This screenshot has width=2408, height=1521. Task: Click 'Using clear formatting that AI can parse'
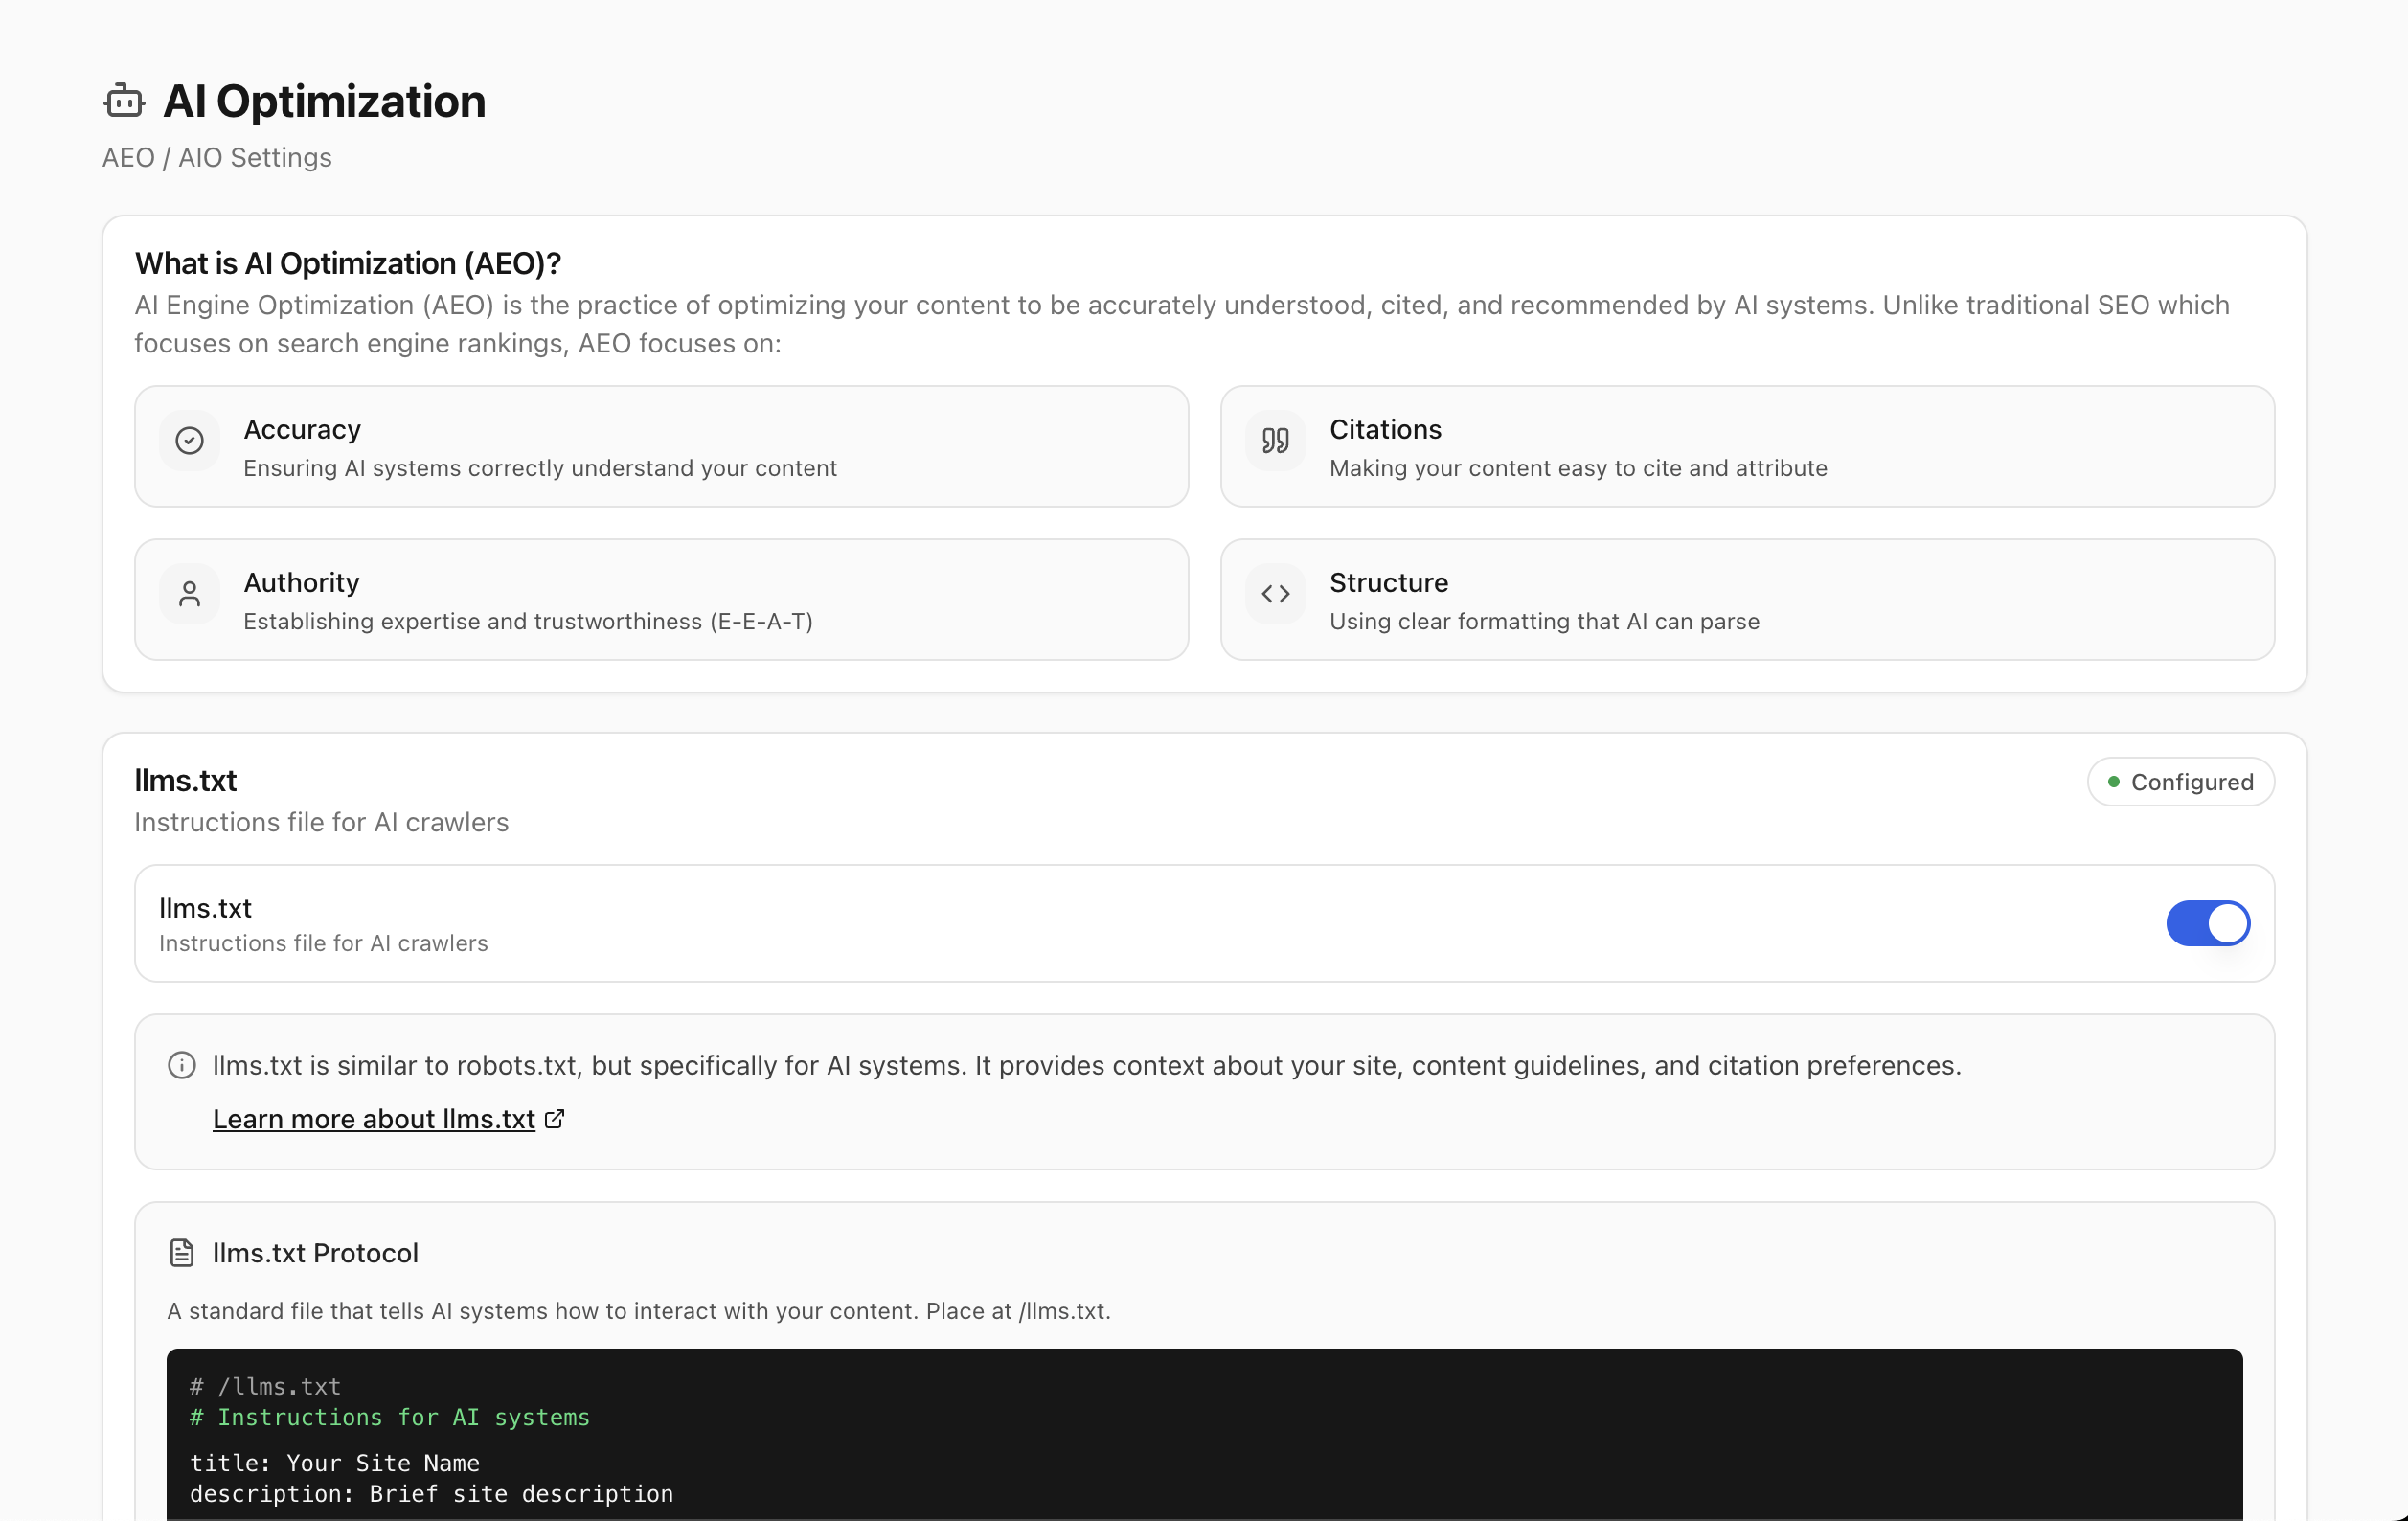[1544, 621]
